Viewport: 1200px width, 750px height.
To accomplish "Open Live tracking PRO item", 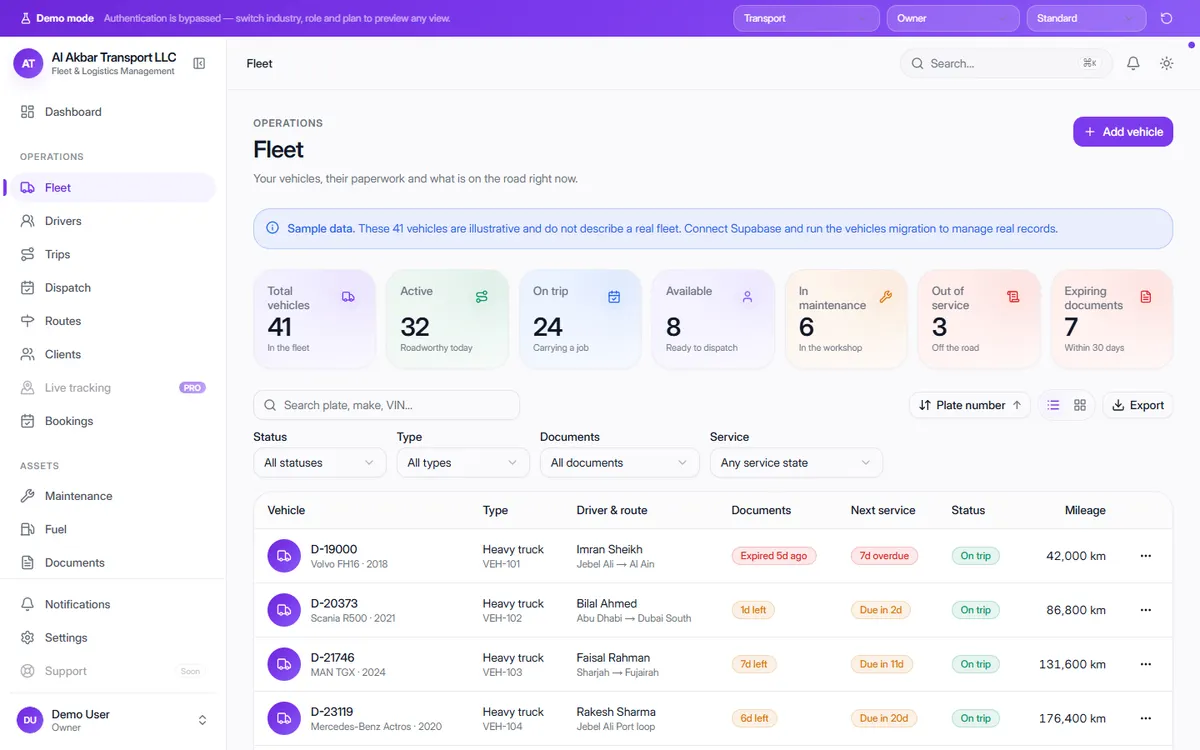I will pyautogui.click(x=113, y=388).
